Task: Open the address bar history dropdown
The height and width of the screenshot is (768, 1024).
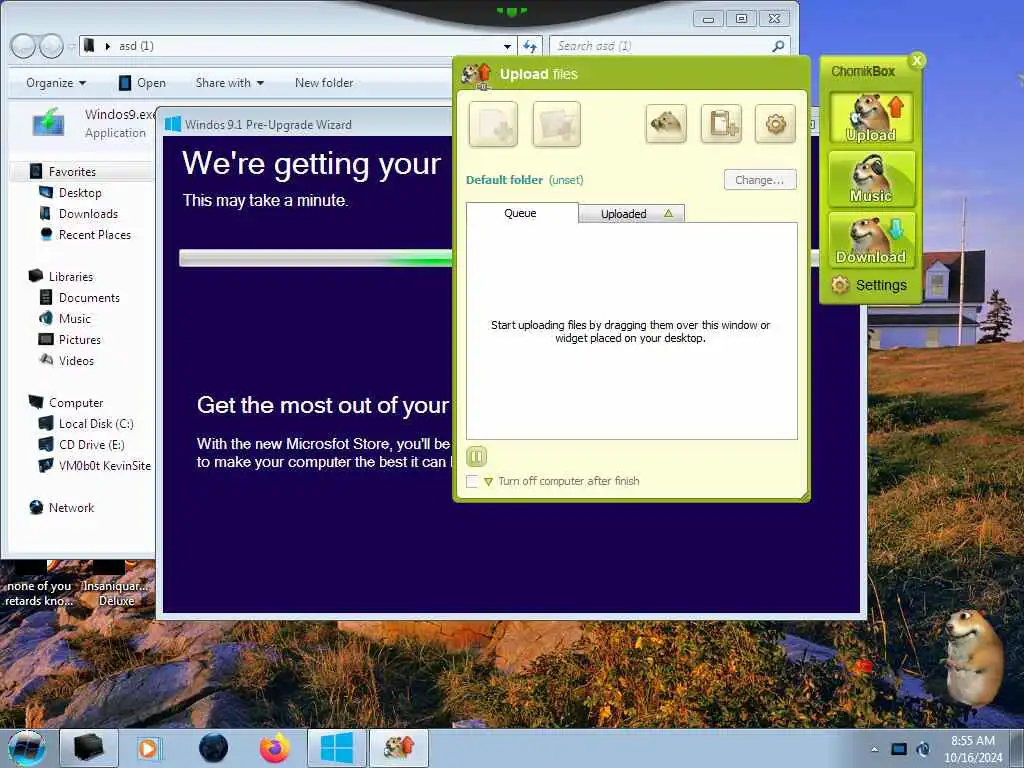Action: 507,46
